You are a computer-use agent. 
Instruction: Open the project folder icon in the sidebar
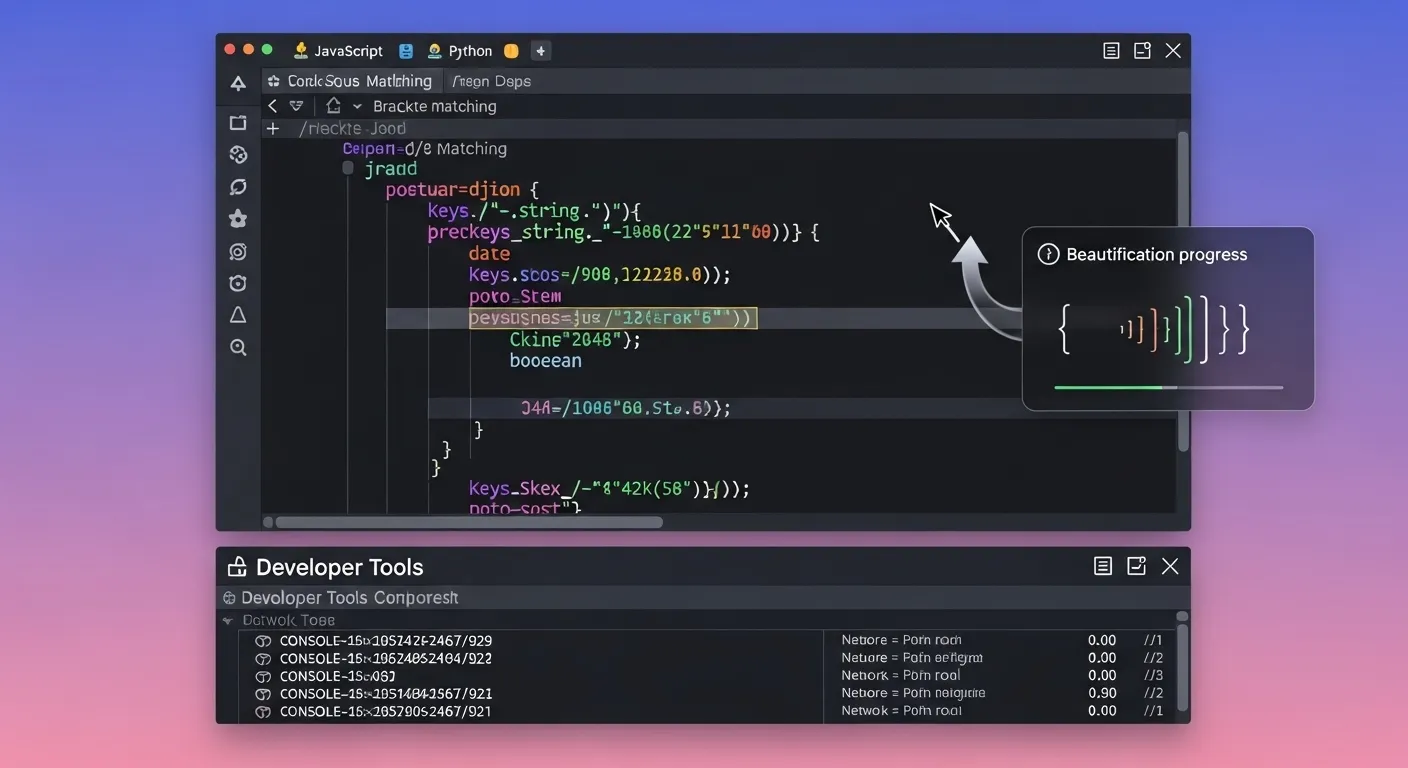[238, 122]
